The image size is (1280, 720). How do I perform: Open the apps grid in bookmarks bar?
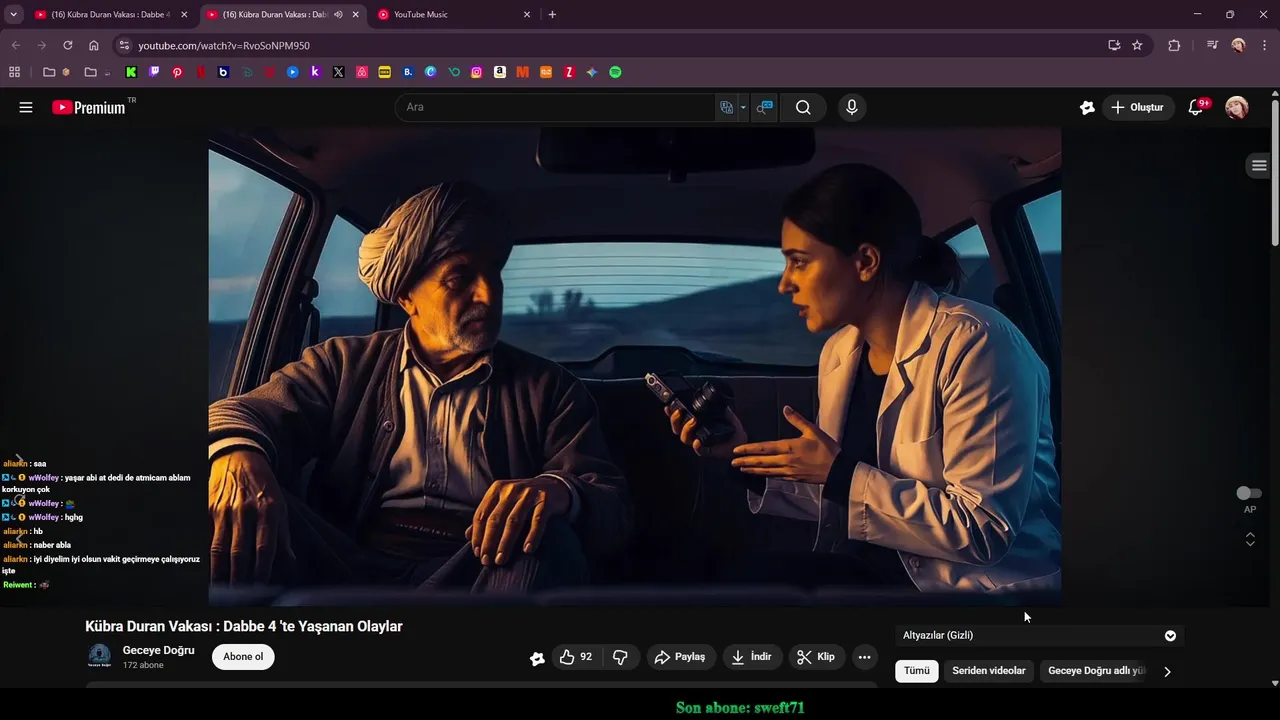14,72
